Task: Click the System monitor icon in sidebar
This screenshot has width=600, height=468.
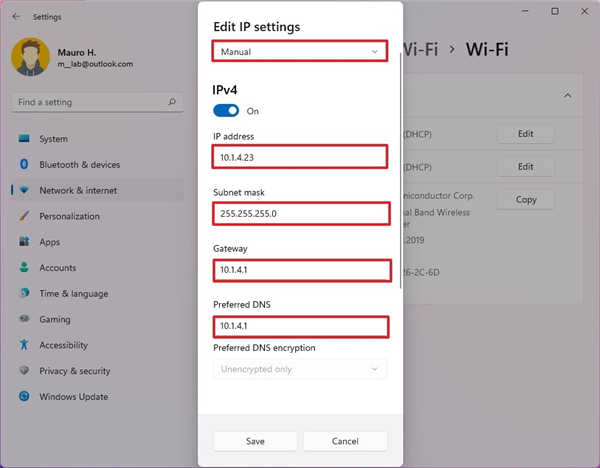Action: pyautogui.click(x=23, y=139)
